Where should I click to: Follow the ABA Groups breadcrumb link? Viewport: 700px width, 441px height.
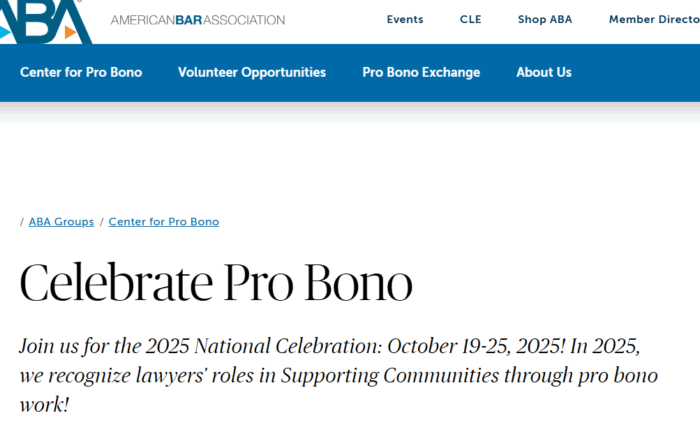pos(61,222)
